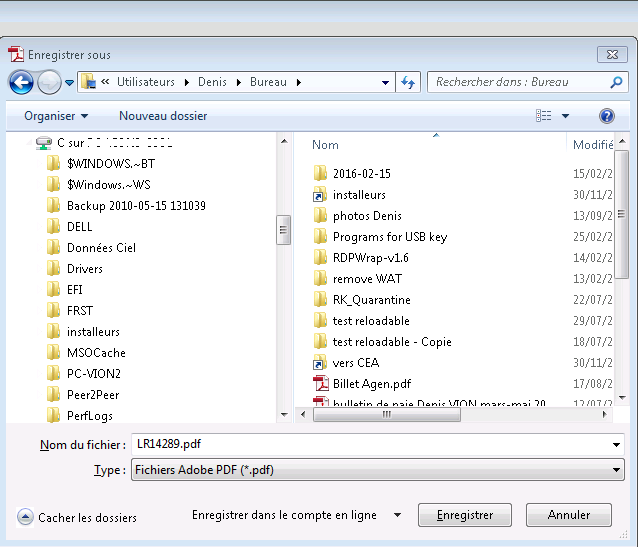Refresh the Bureau folder listing

click(x=408, y=82)
